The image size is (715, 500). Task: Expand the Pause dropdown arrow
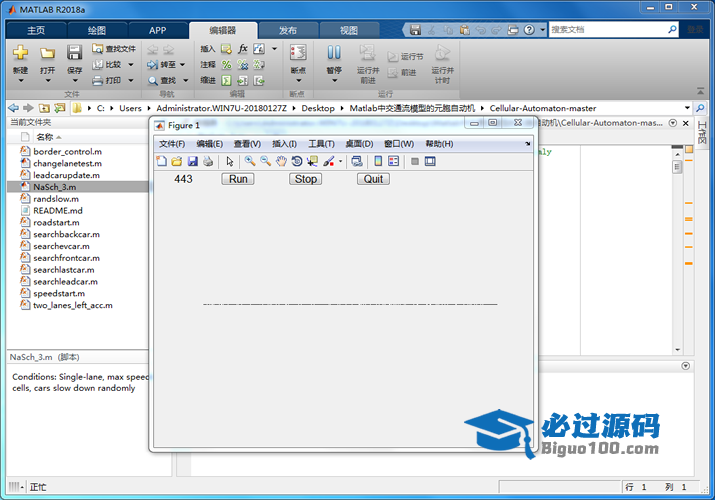click(x=334, y=81)
